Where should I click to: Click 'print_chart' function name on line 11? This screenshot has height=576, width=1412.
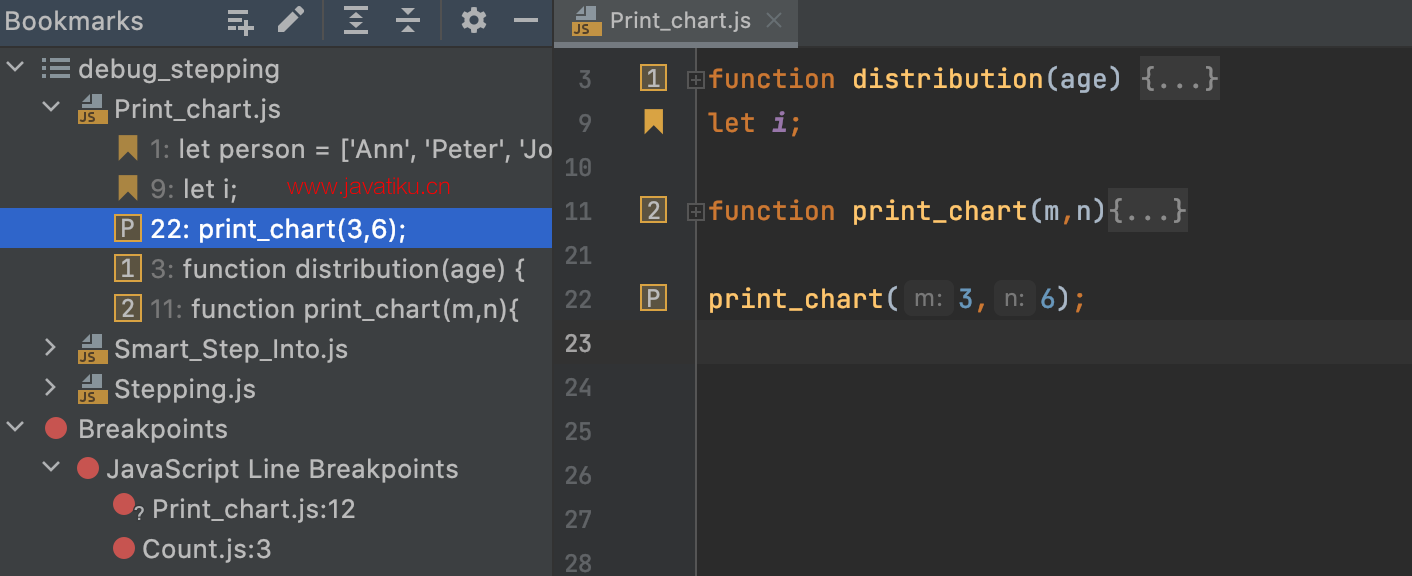[x=940, y=211]
